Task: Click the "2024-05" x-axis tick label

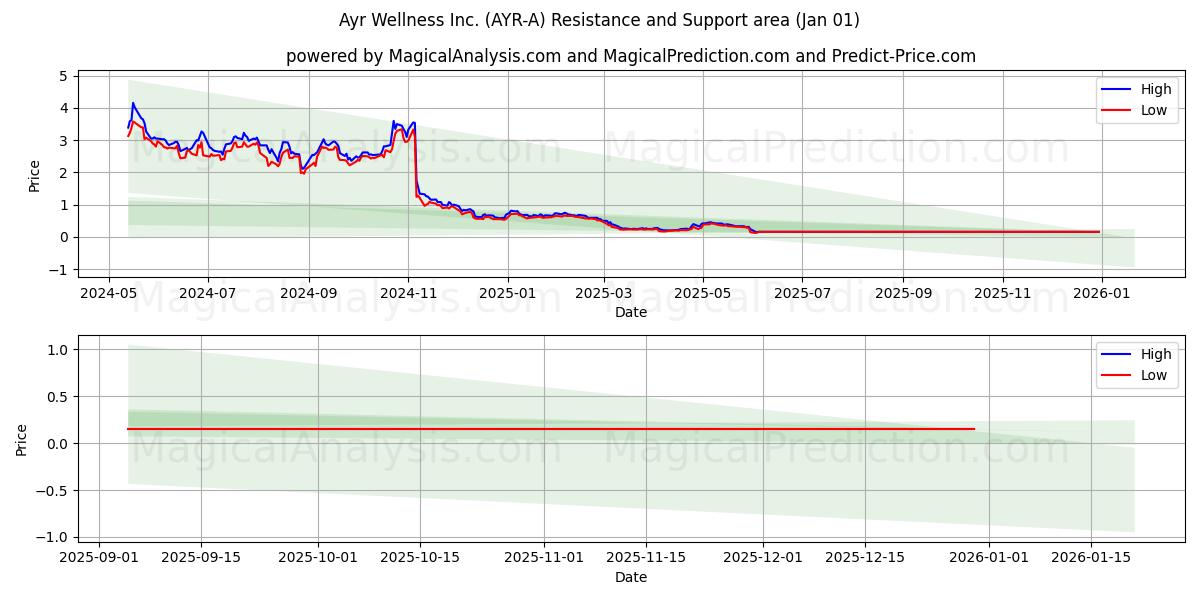Action: [x=109, y=293]
